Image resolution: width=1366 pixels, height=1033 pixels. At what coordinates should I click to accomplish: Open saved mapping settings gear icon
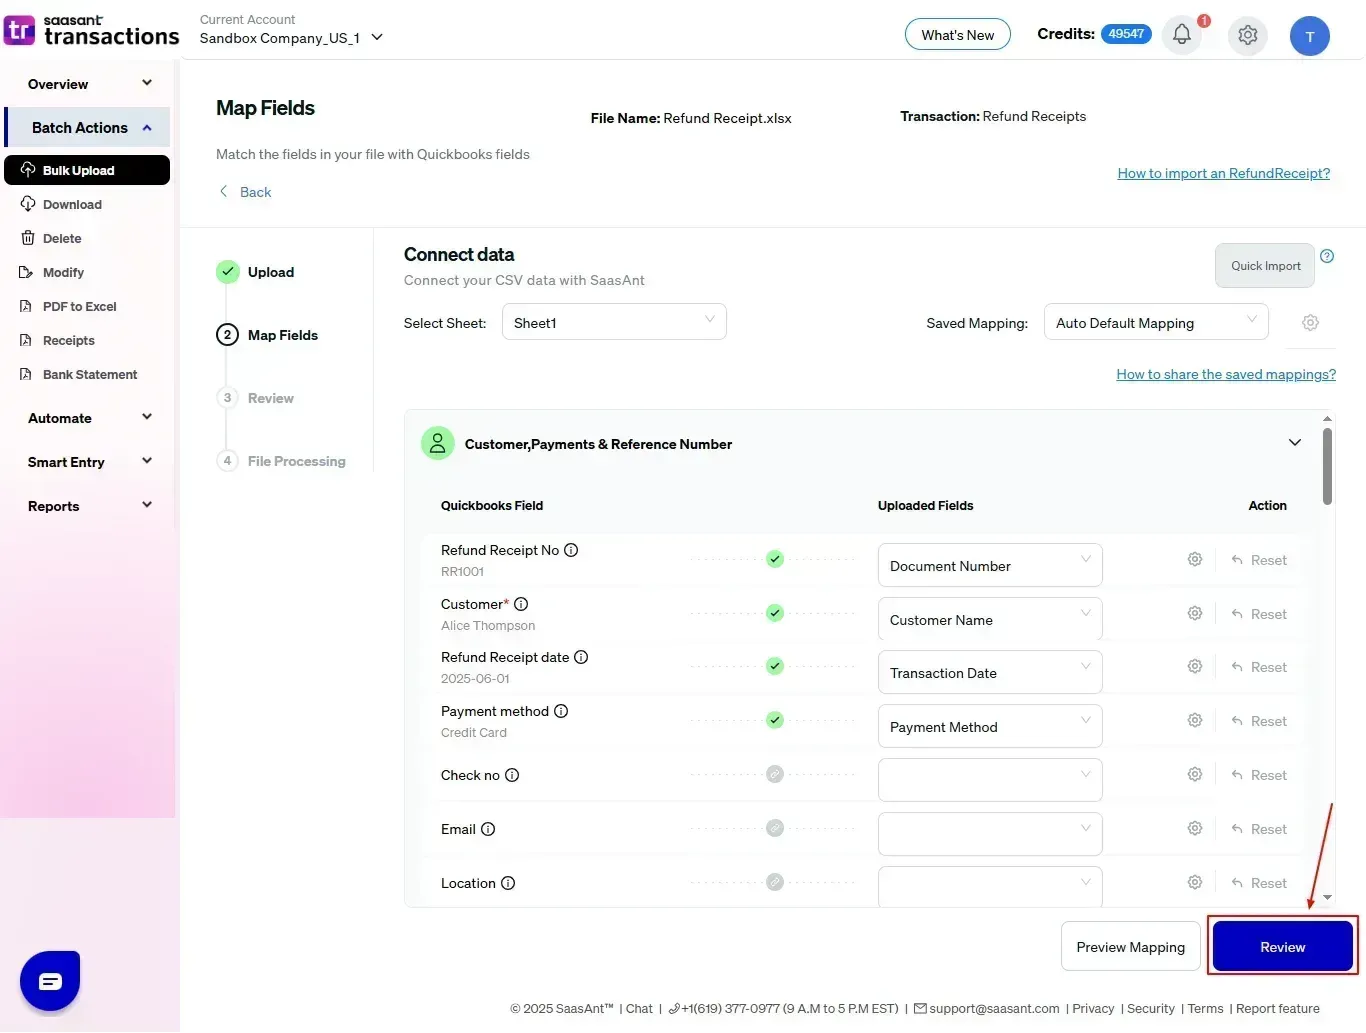(1310, 323)
